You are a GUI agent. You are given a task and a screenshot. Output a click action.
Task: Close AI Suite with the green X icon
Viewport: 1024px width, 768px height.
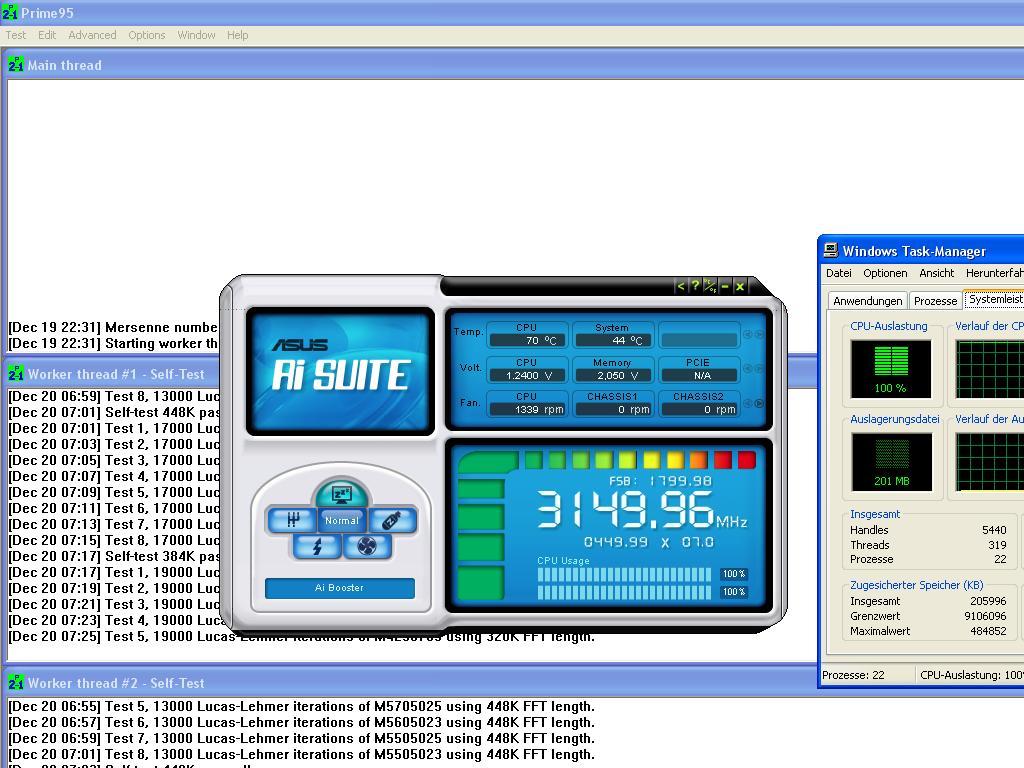coord(740,286)
